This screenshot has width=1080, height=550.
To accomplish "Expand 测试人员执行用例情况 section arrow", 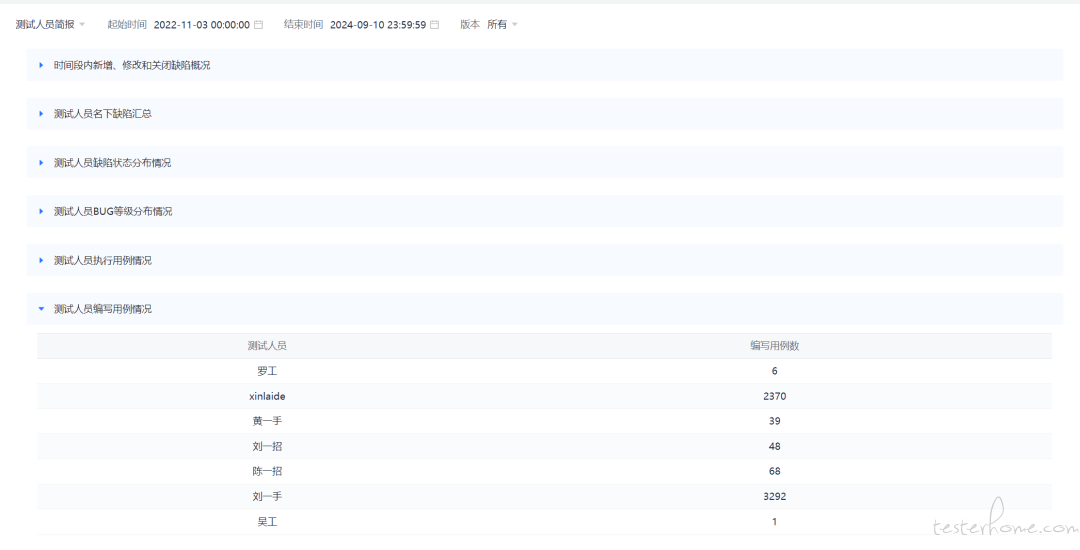I will (x=41, y=261).
